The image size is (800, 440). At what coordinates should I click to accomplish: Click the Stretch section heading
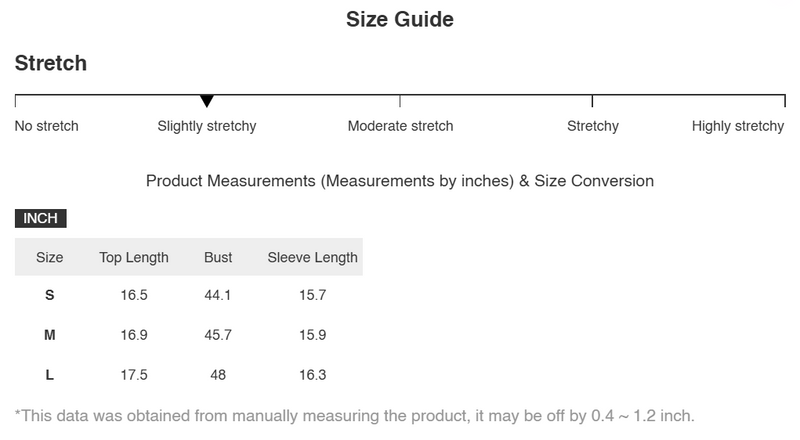(x=51, y=63)
